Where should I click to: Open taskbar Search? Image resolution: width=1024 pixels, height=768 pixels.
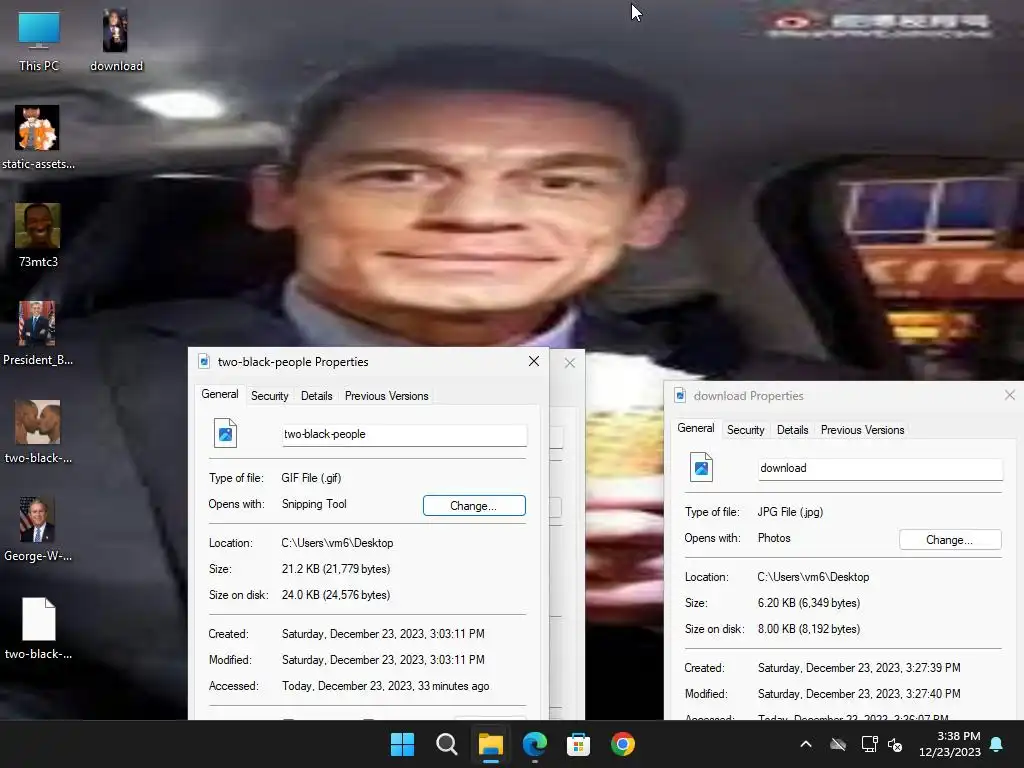(447, 744)
